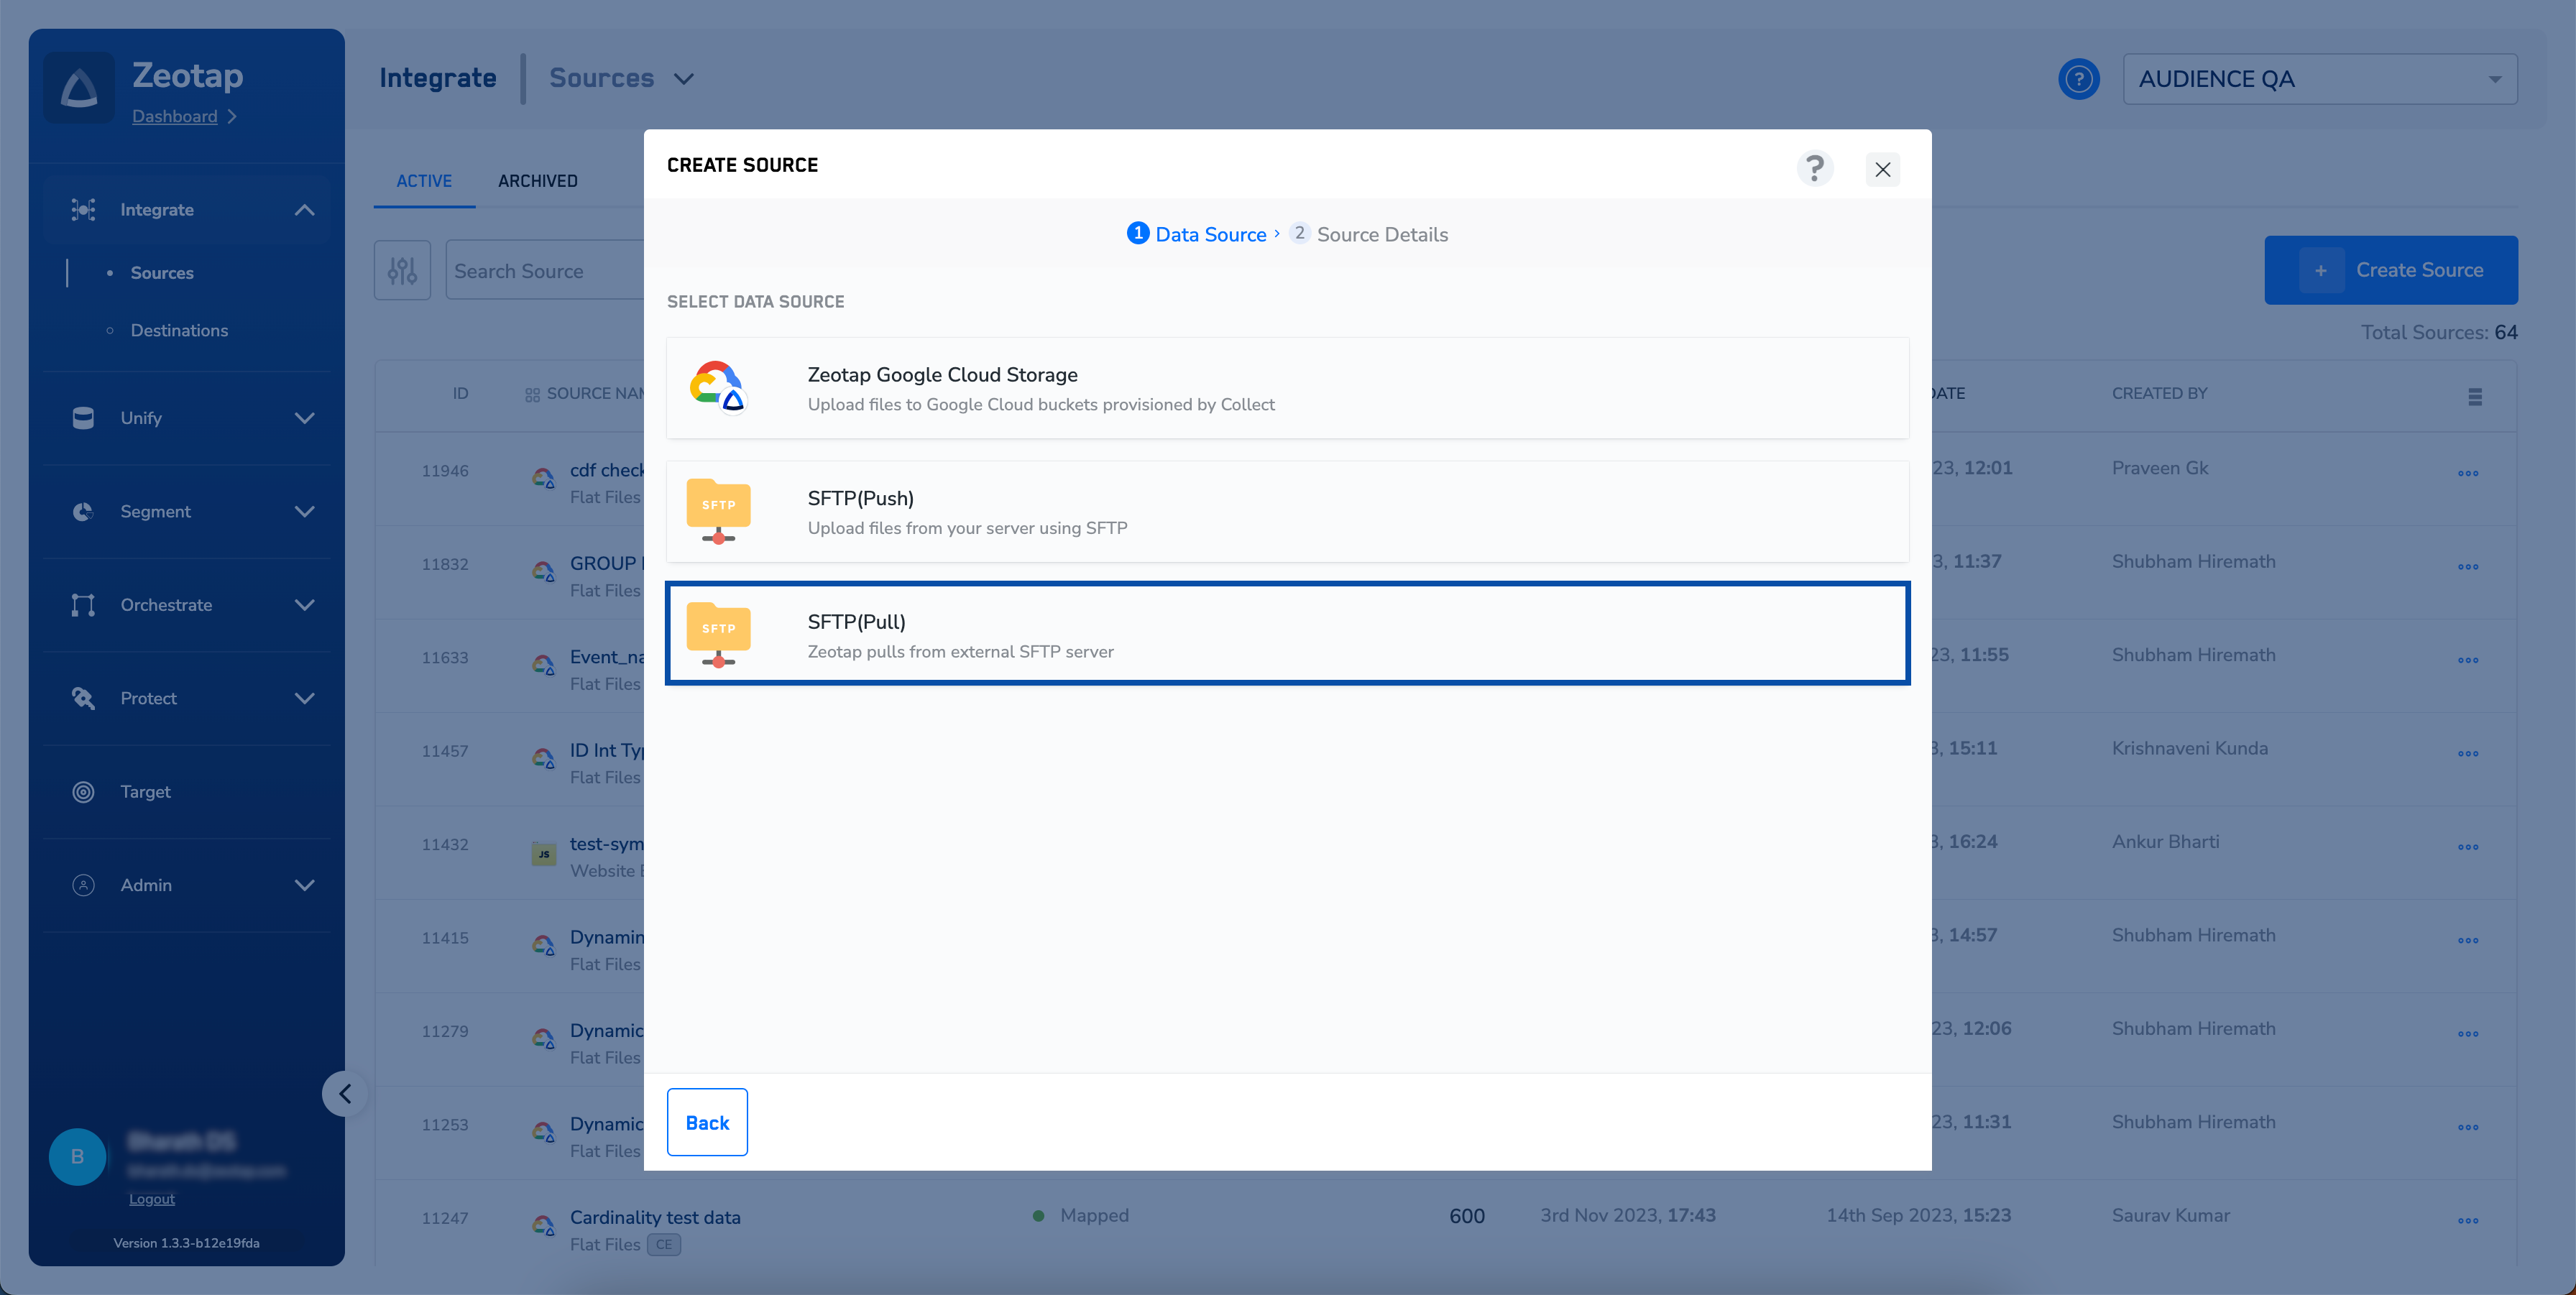This screenshot has width=2576, height=1295.
Task: Close the Create Source dialog
Action: click(1882, 169)
